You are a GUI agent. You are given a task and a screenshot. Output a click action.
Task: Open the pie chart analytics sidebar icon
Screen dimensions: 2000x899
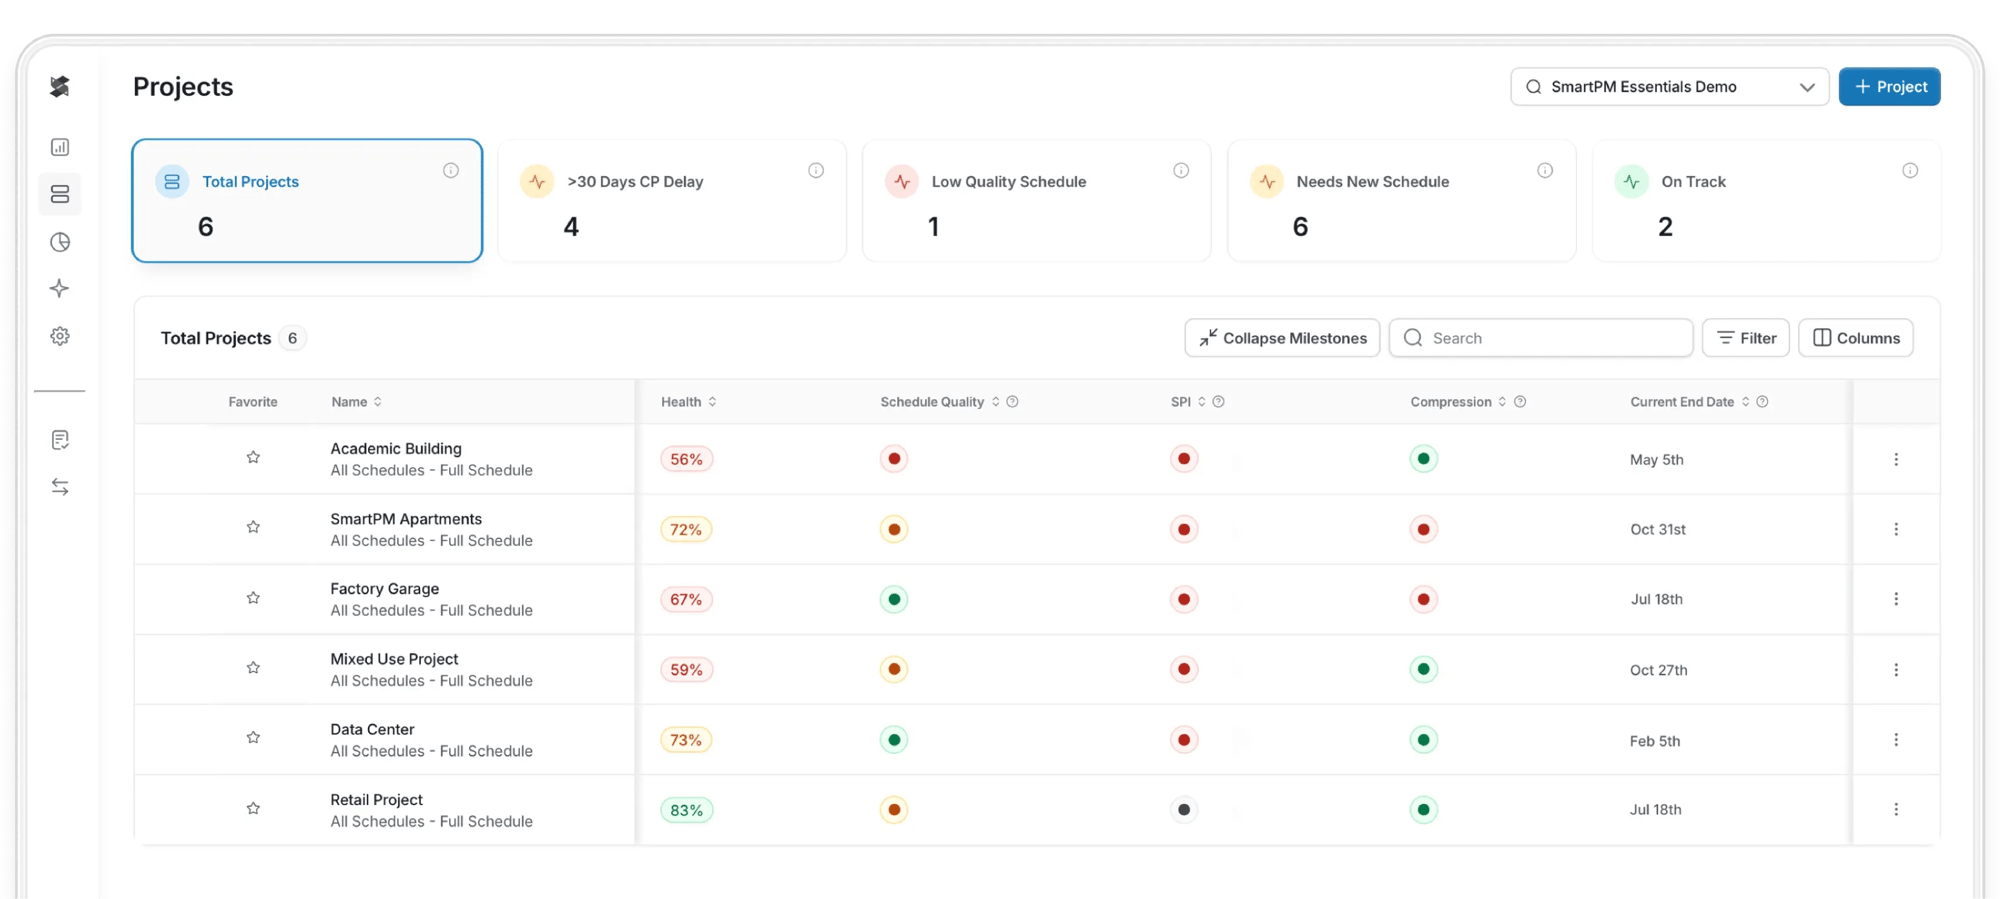(x=60, y=242)
